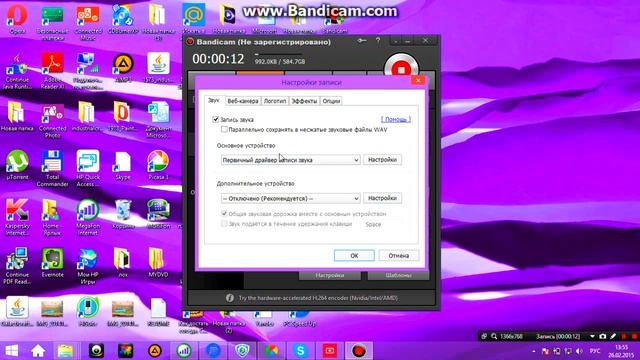Select the AIMP3 desktop shortcut
The width and height of the screenshot is (640, 360).
(x=123, y=68)
